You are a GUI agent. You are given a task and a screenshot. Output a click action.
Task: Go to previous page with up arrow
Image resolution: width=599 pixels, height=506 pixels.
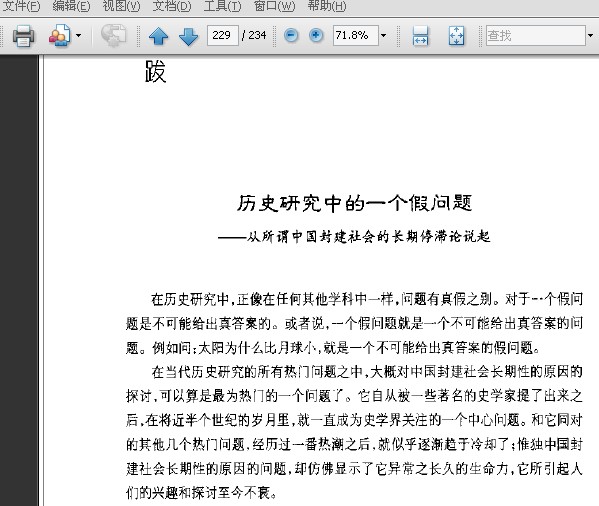coord(159,36)
